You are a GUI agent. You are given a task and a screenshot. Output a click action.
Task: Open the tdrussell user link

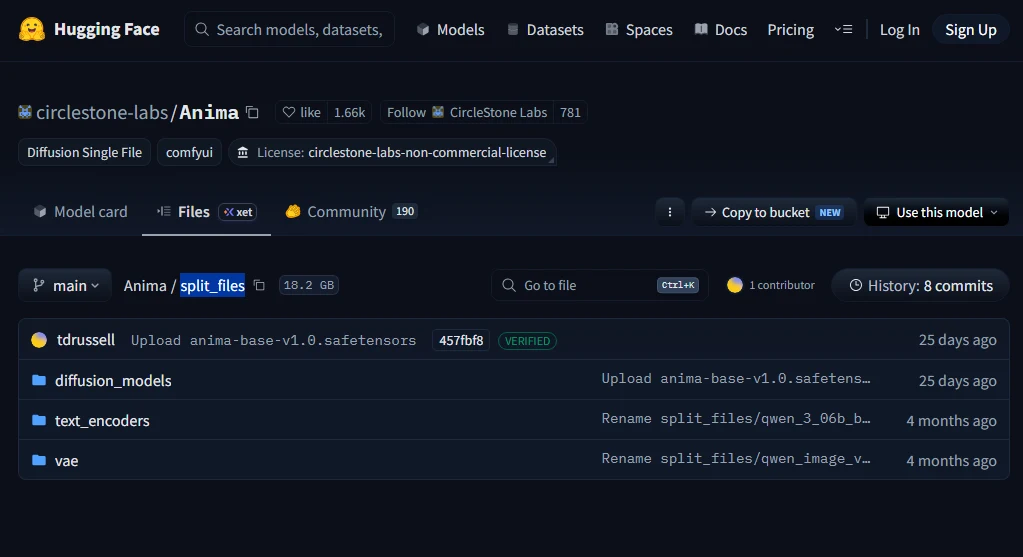coord(85,340)
